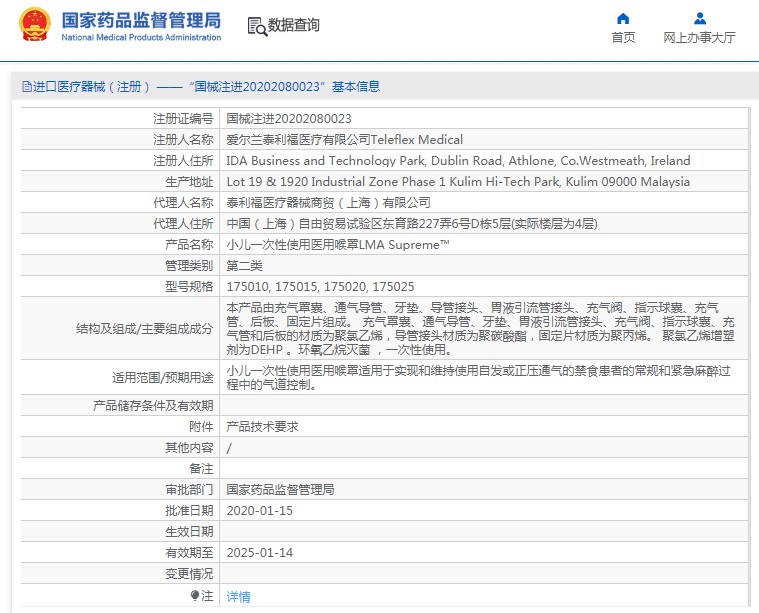Click the 生效日期 label
The width and height of the screenshot is (759, 613).
tap(189, 532)
